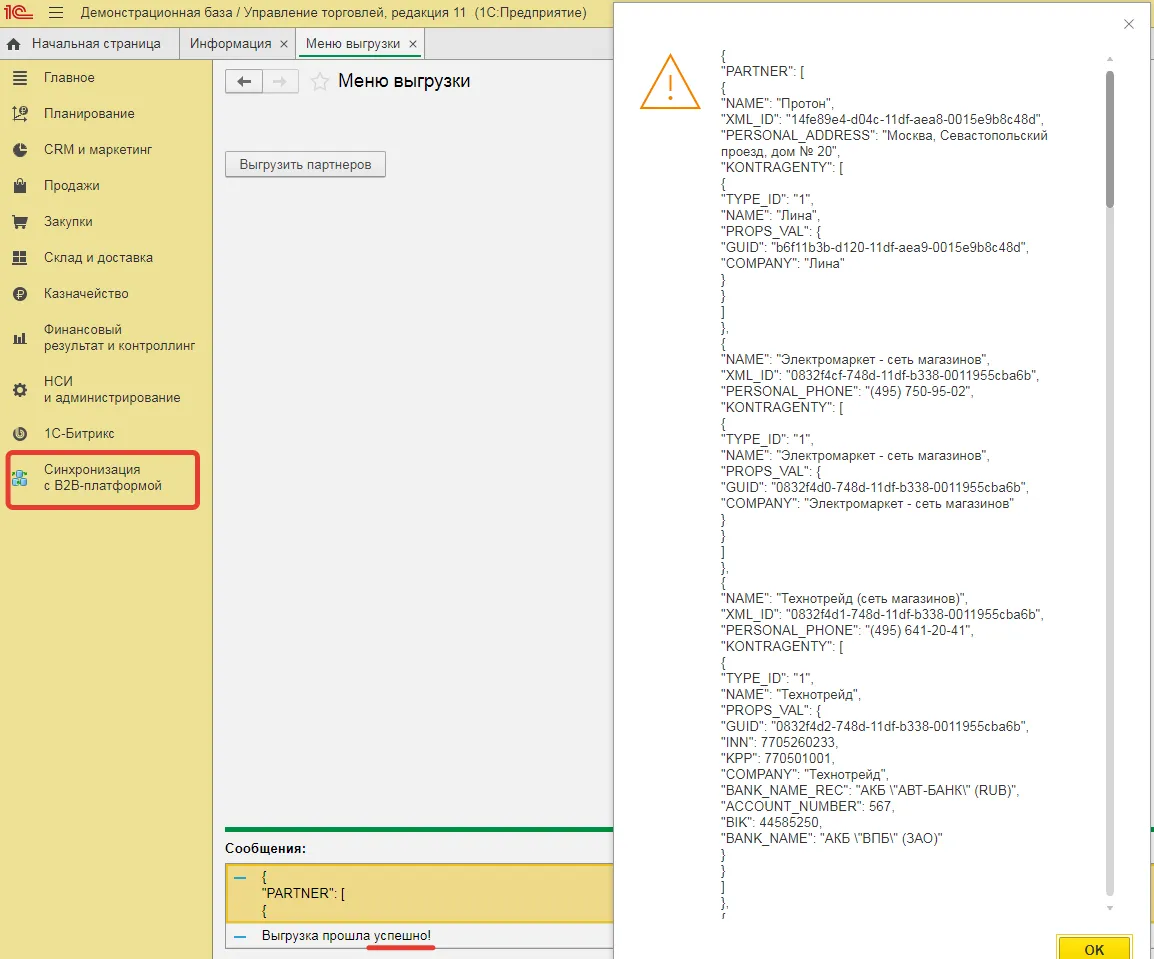
Task: Open the НСИ и администрирование gear icon
Action: point(20,390)
